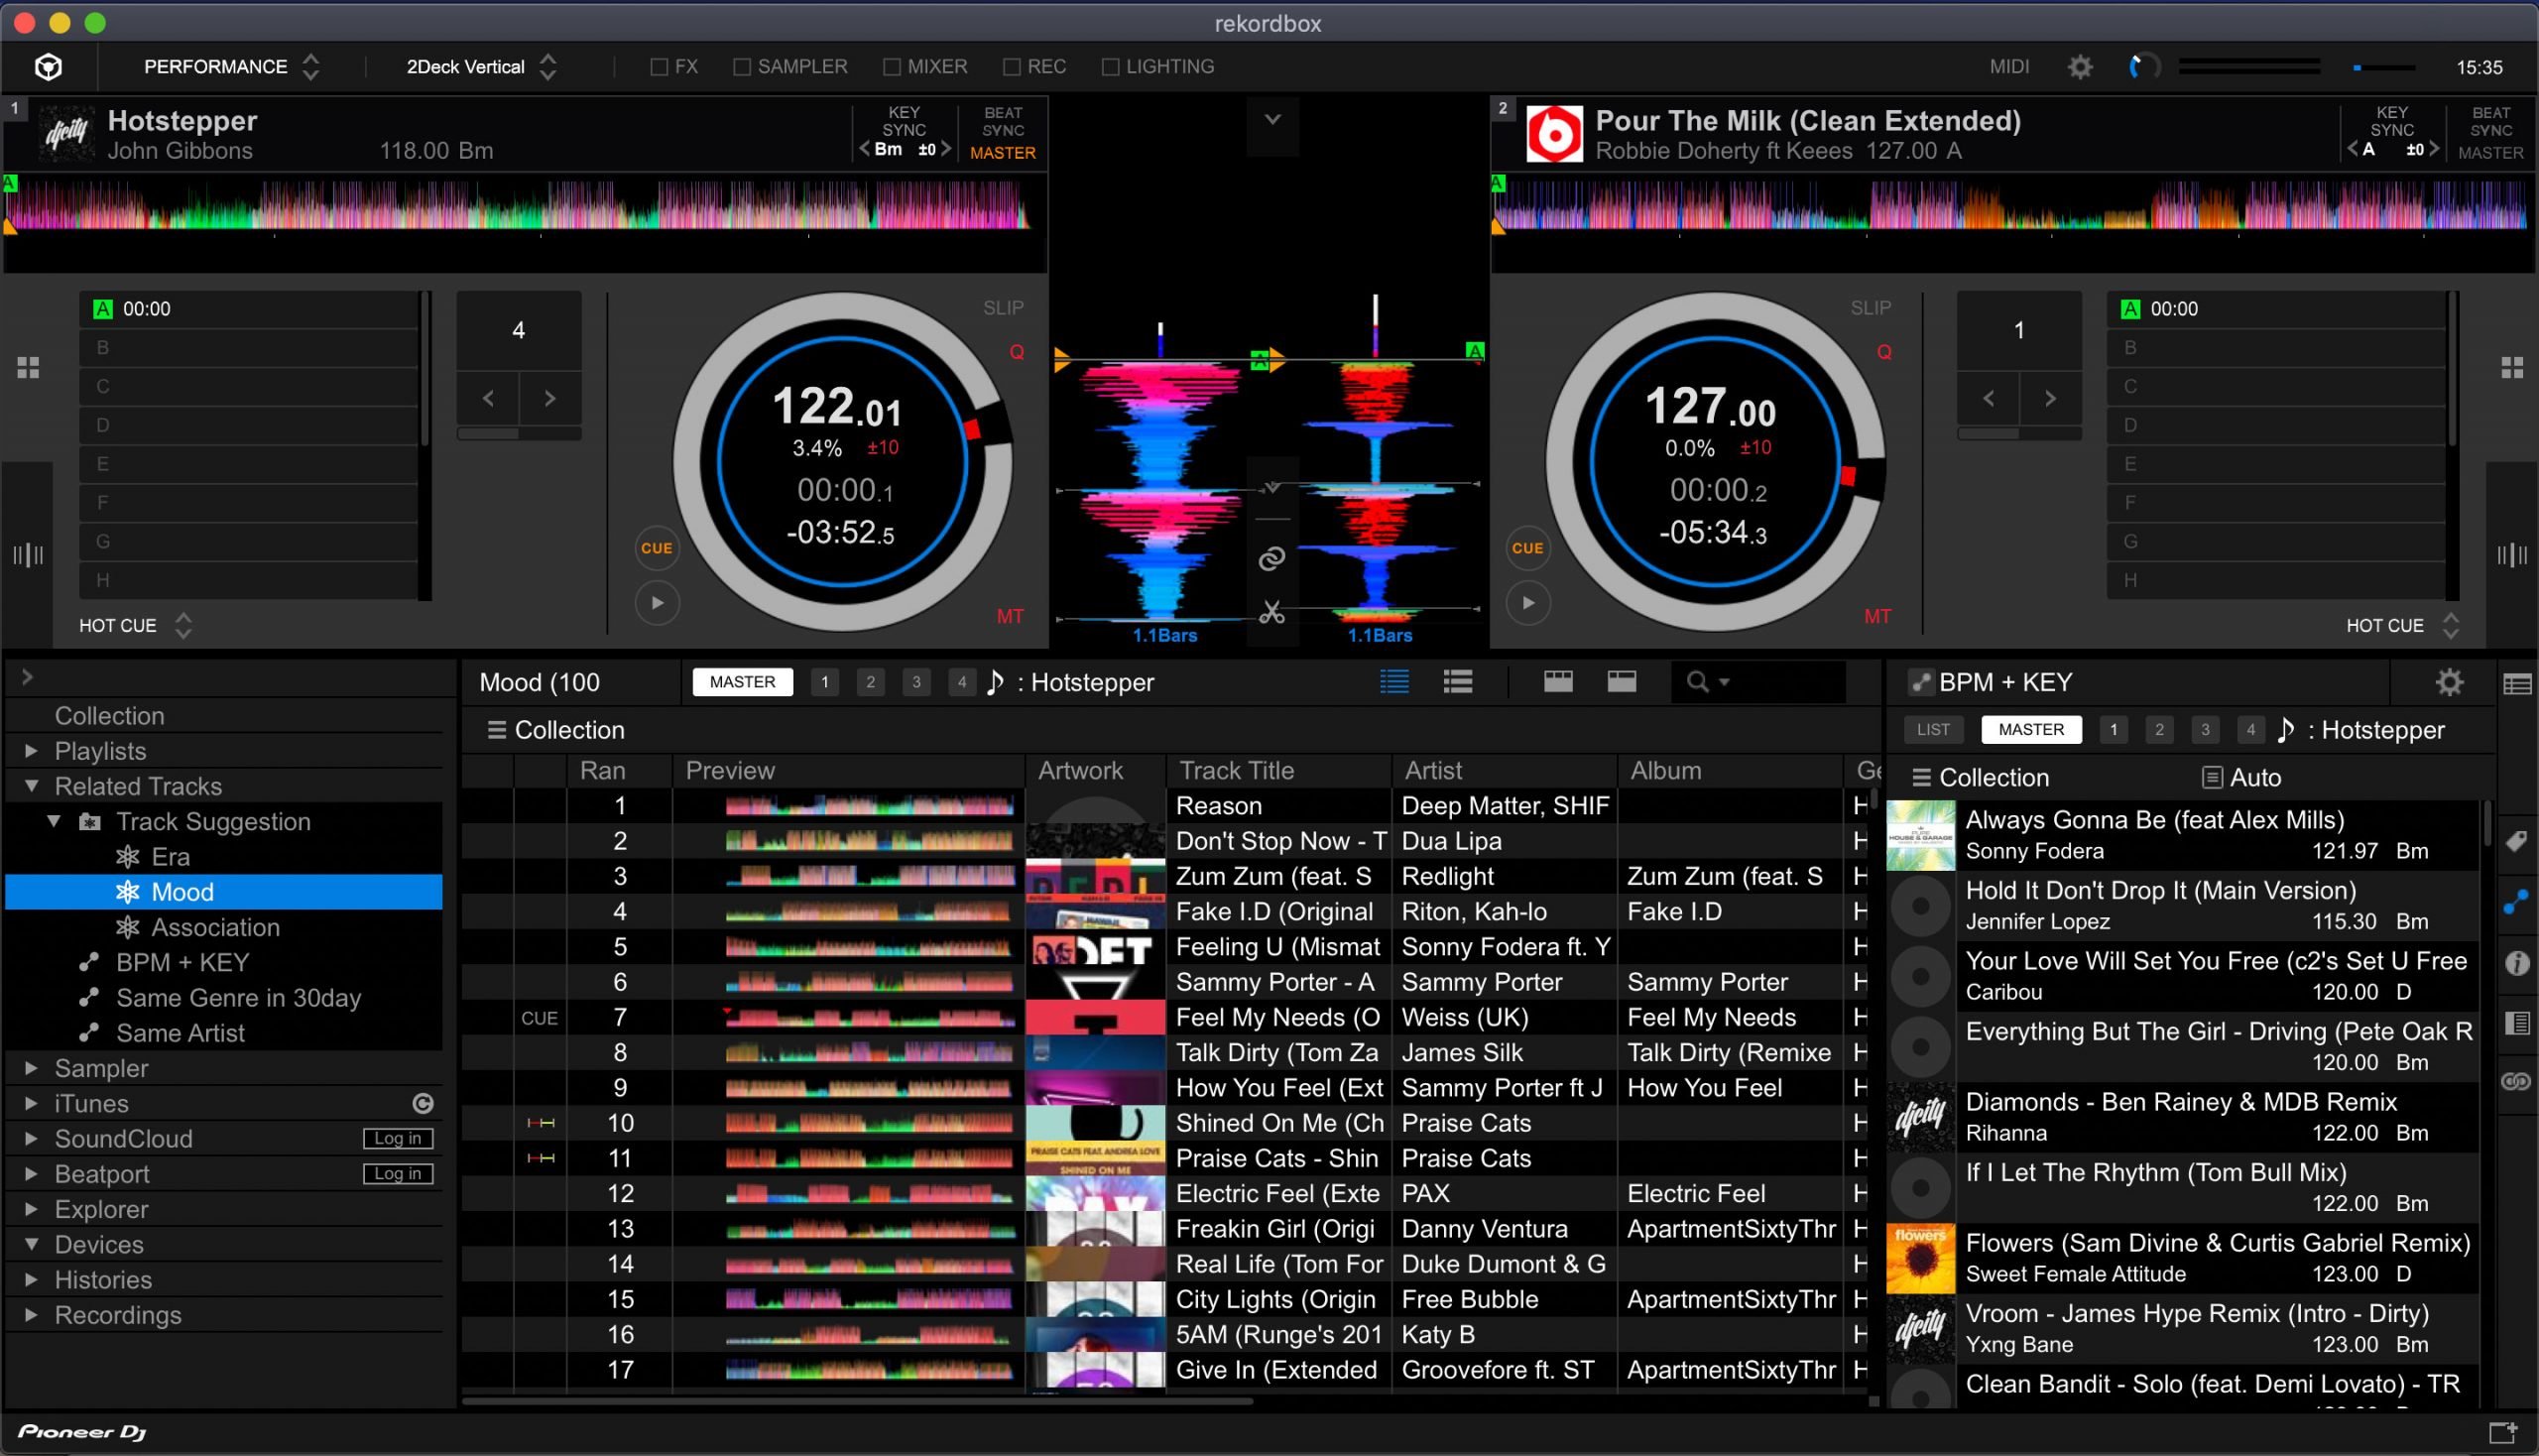2539x1456 pixels.
Task: Expand the Histories tree node
Action: [32, 1280]
